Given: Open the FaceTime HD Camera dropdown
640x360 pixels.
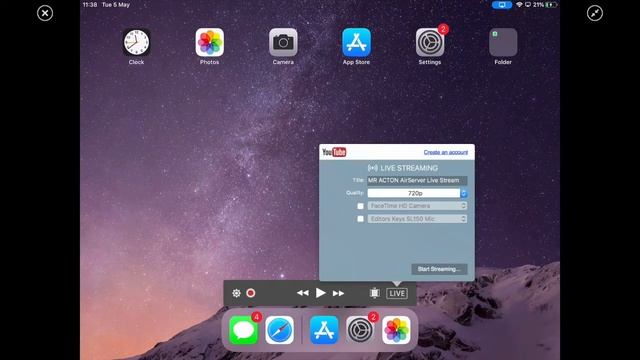Looking at the screenshot, I should 417,206.
